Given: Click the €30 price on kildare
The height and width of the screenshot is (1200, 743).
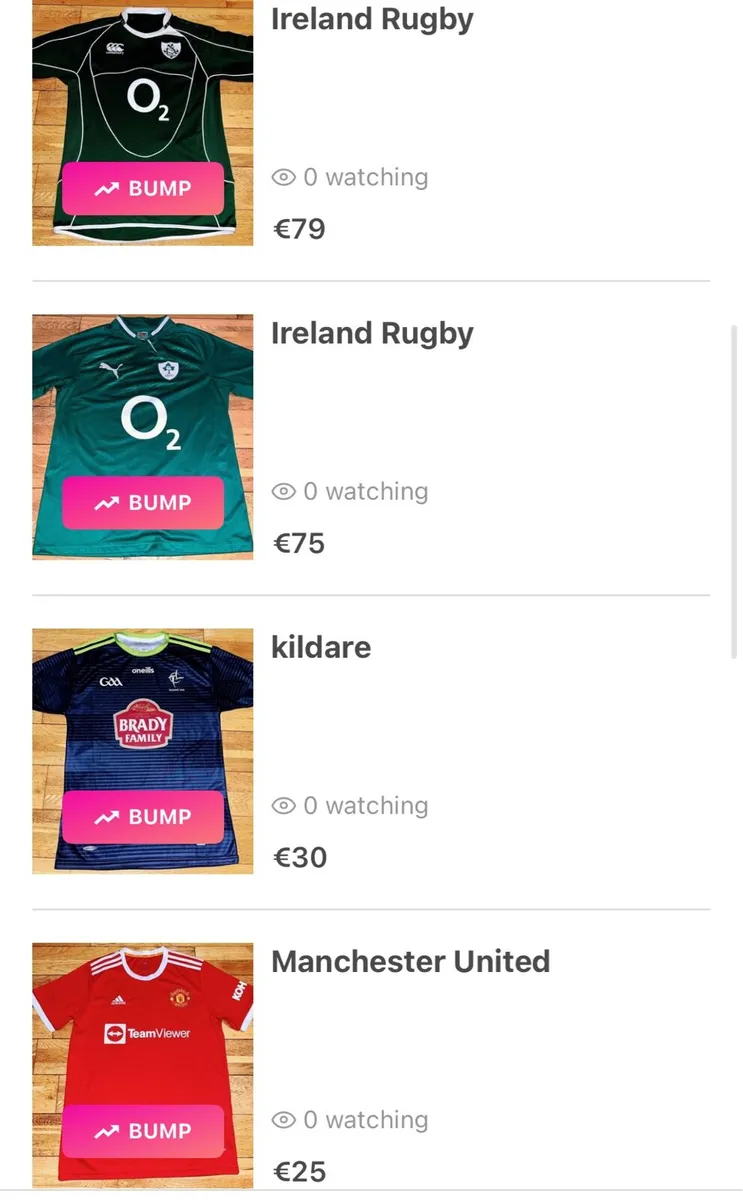Looking at the screenshot, I should (x=300, y=857).
